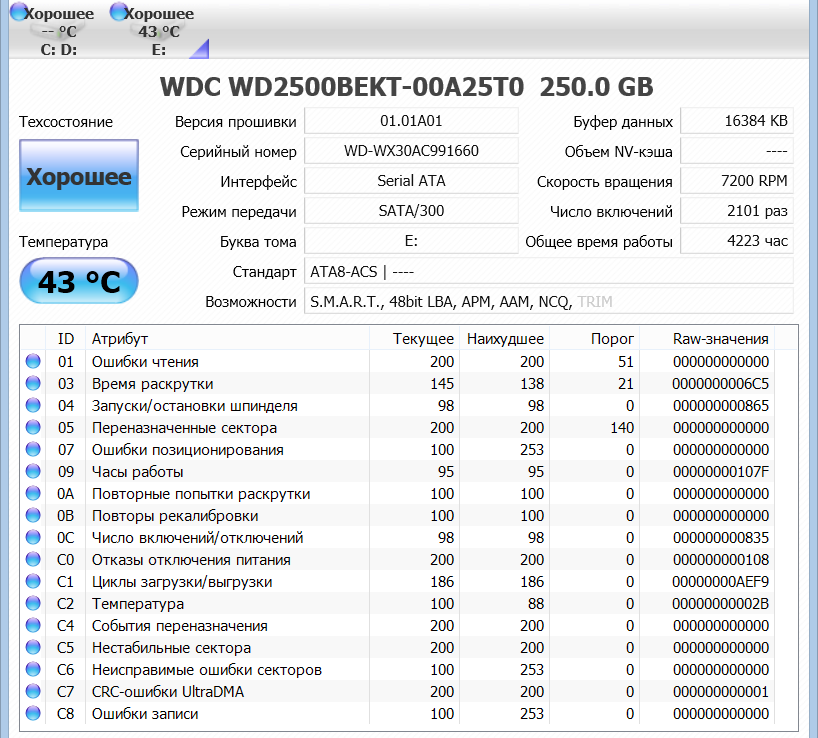Click status orb for Запуски/остановки шпинделя row
This screenshot has height=738, width=818.
(x=33, y=405)
